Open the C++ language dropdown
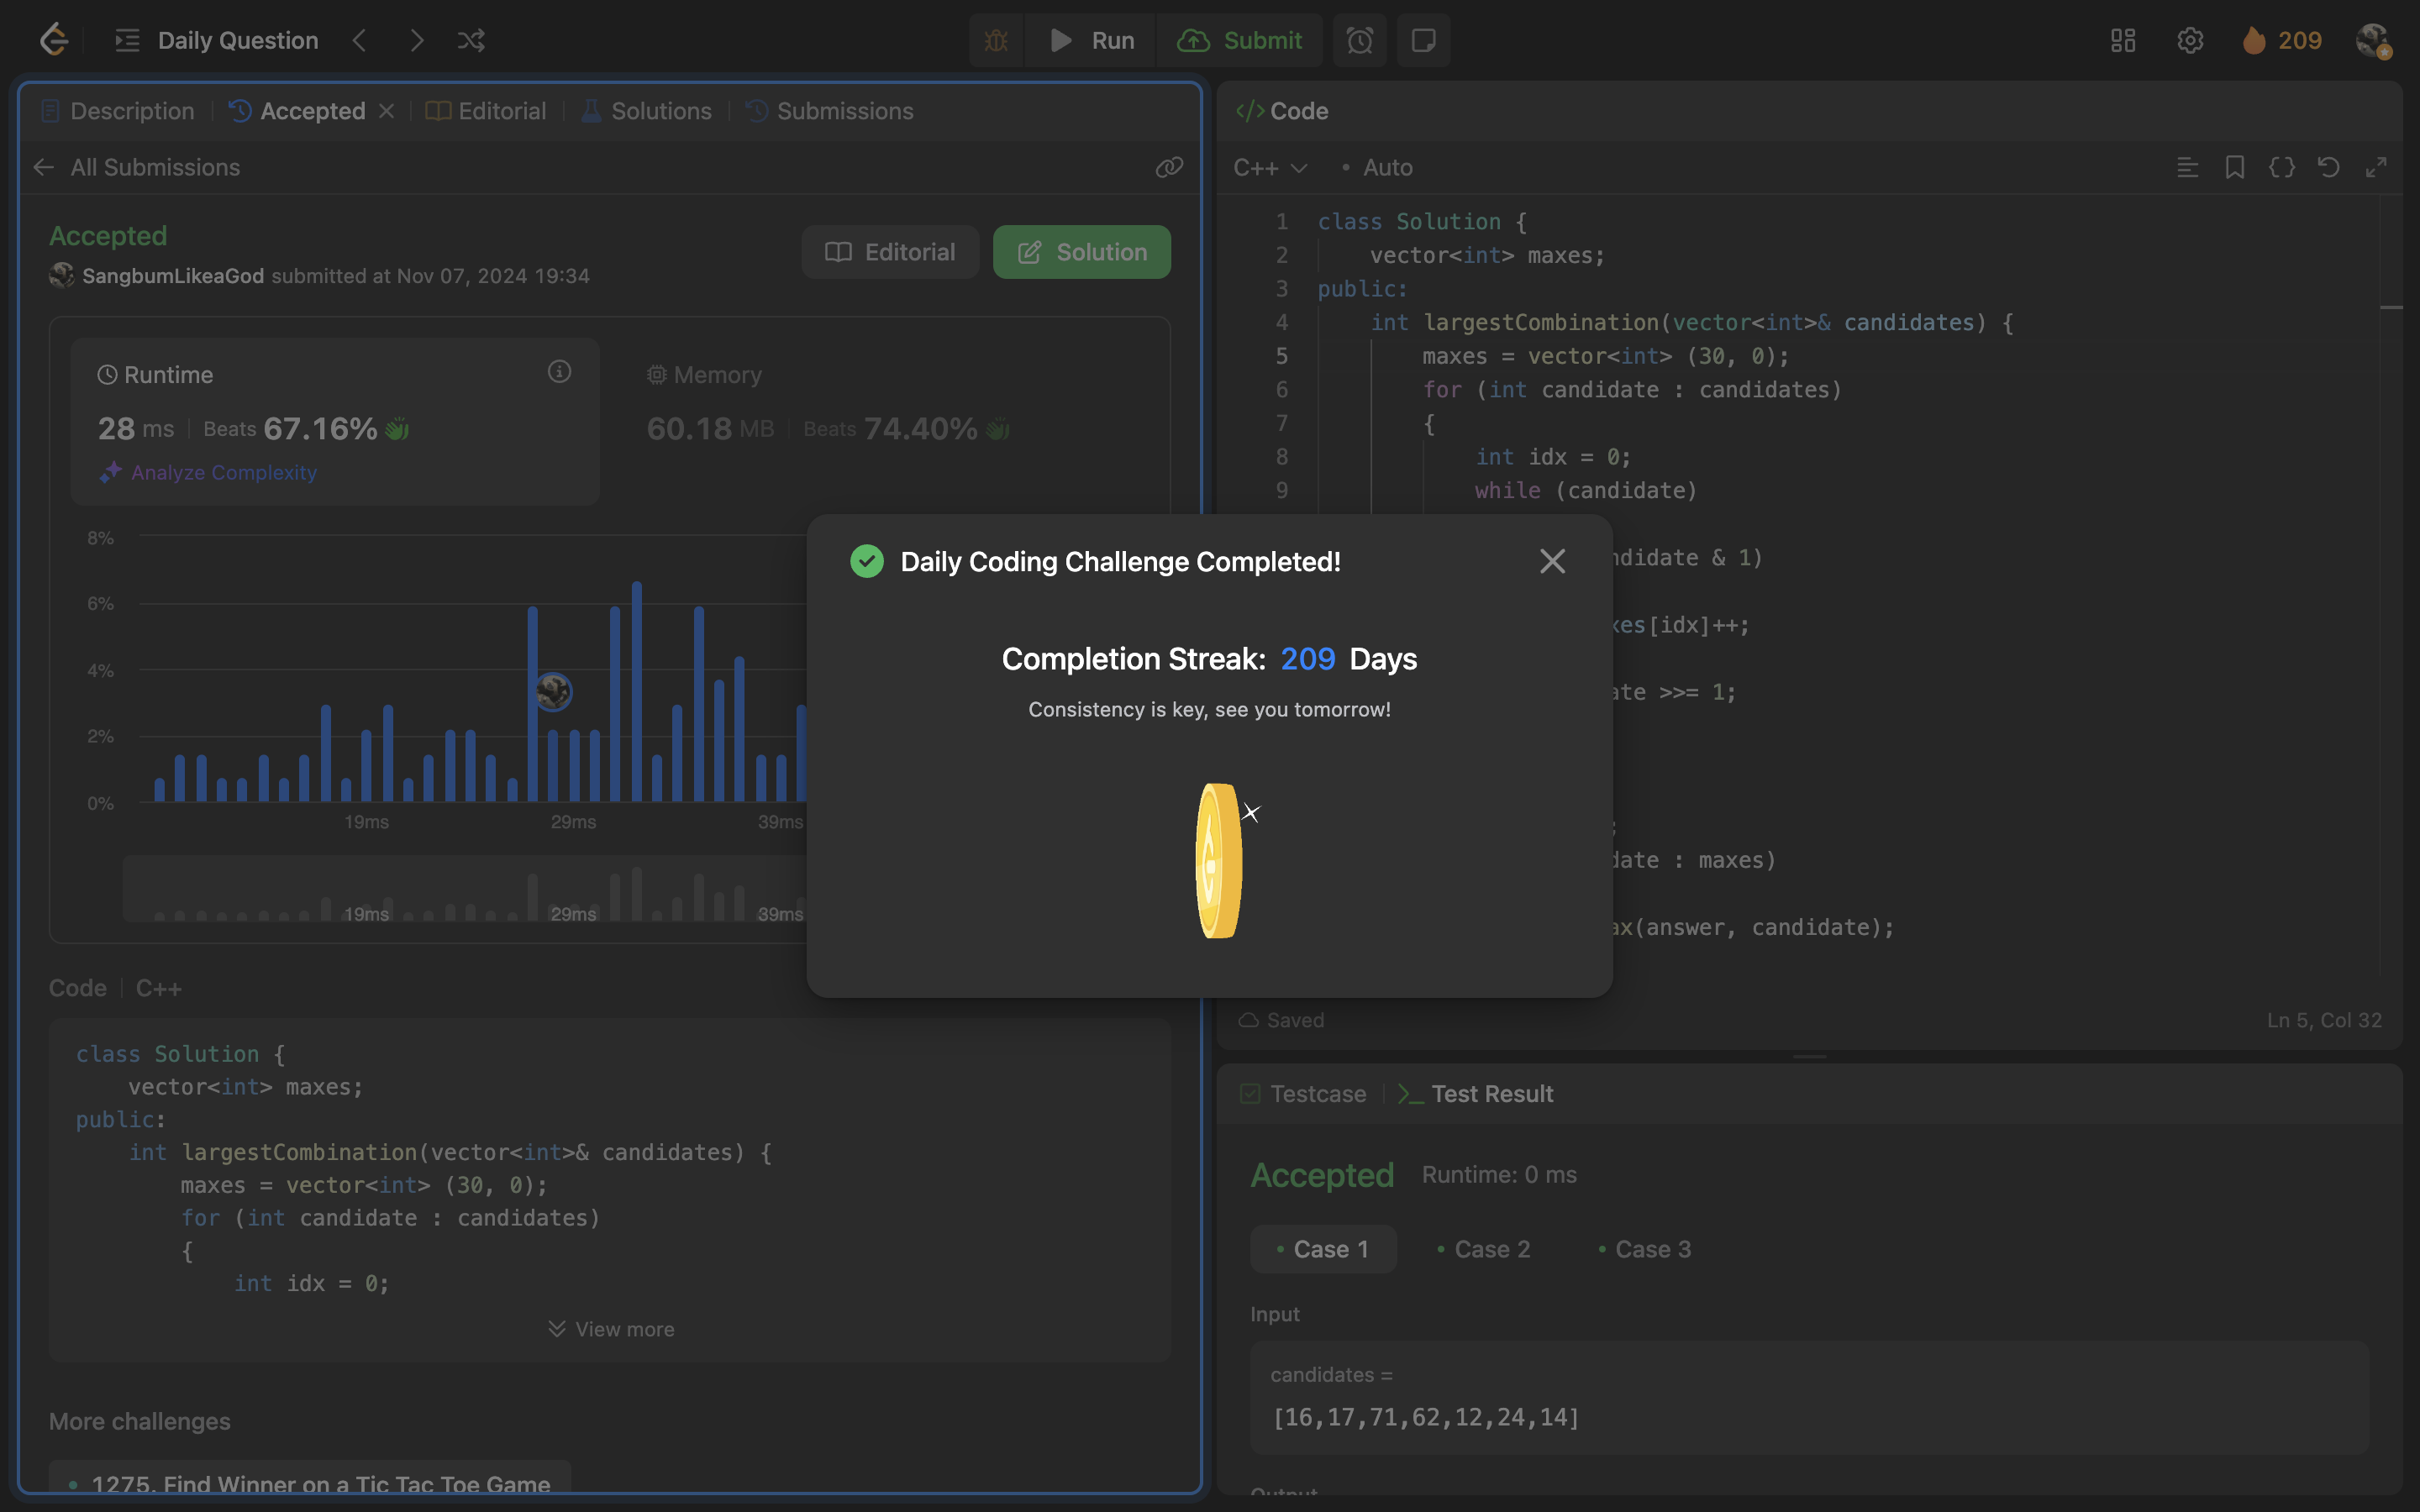 (x=1269, y=167)
